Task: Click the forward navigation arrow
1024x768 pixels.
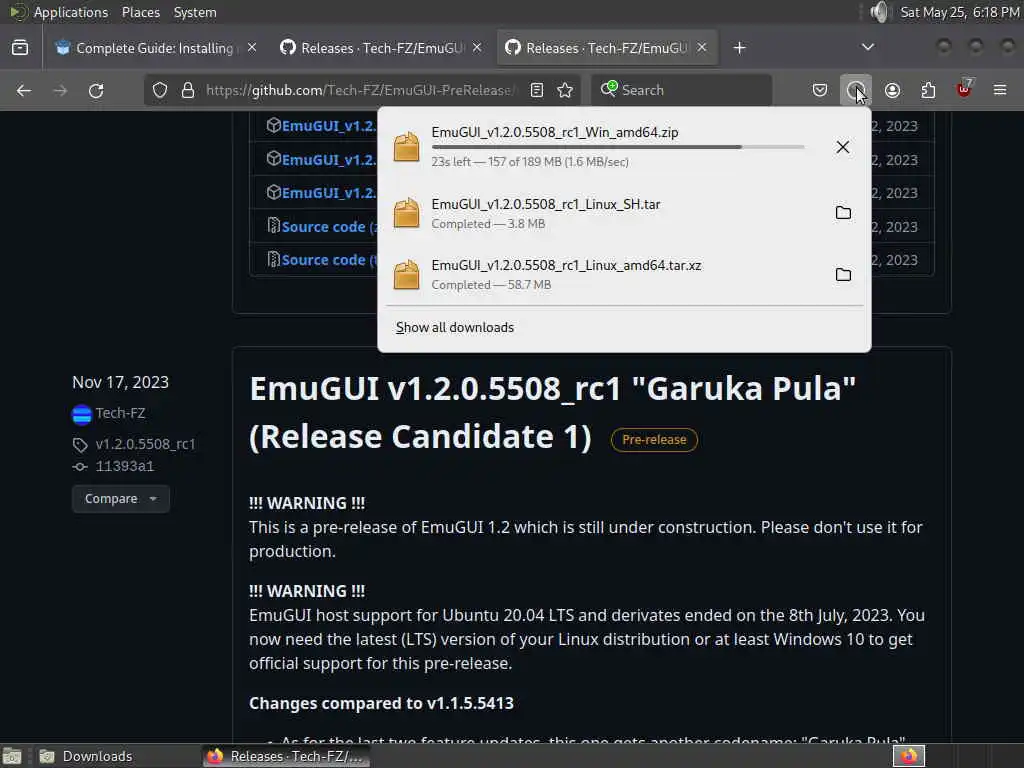Action: point(60,90)
